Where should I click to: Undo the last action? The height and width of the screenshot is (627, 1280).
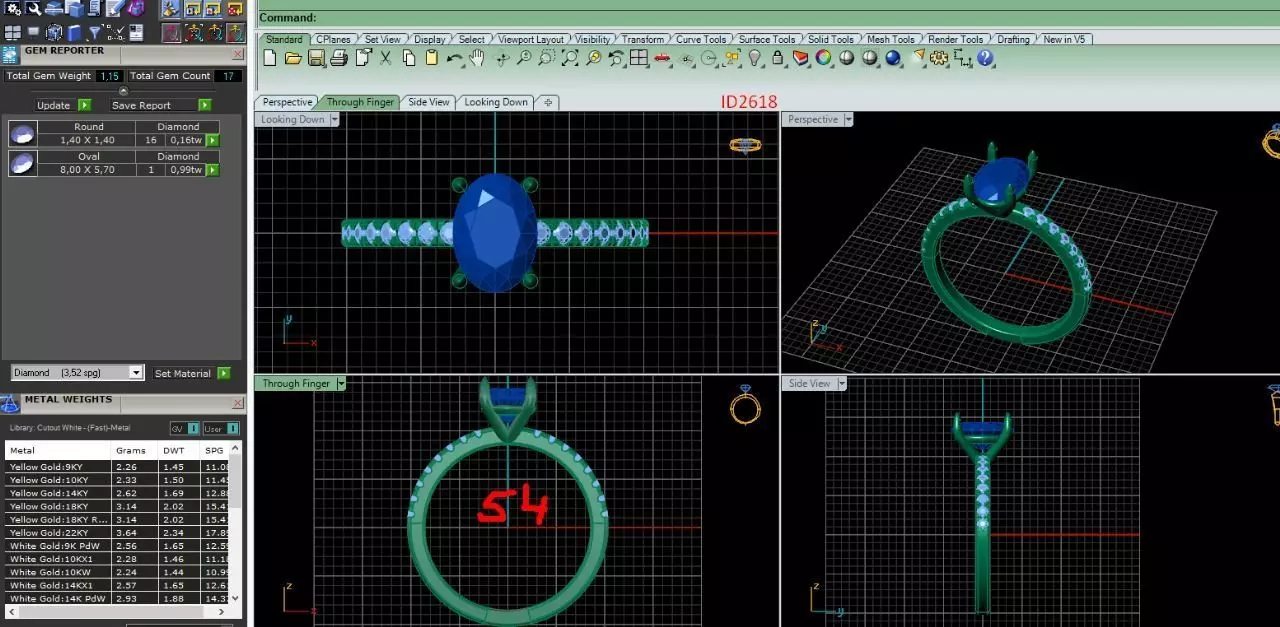[x=455, y=59]
